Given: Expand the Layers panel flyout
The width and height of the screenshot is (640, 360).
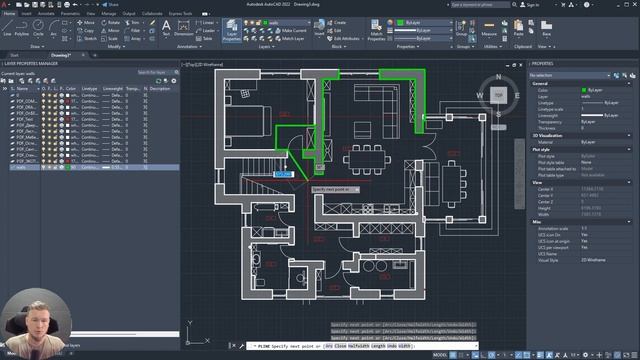Looking at the screenshot, I should [267, 47].
